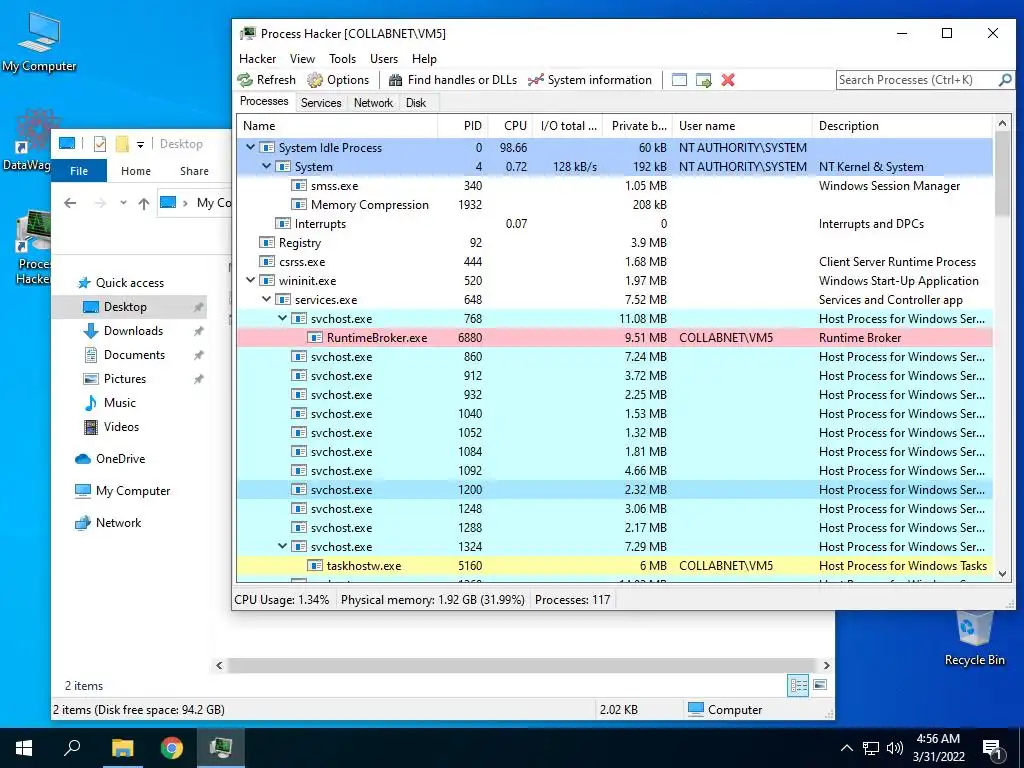The height and width of the screenshot is (768, 1024).
Task: Click CPU Usage in status bar
Action: [281, 600]
